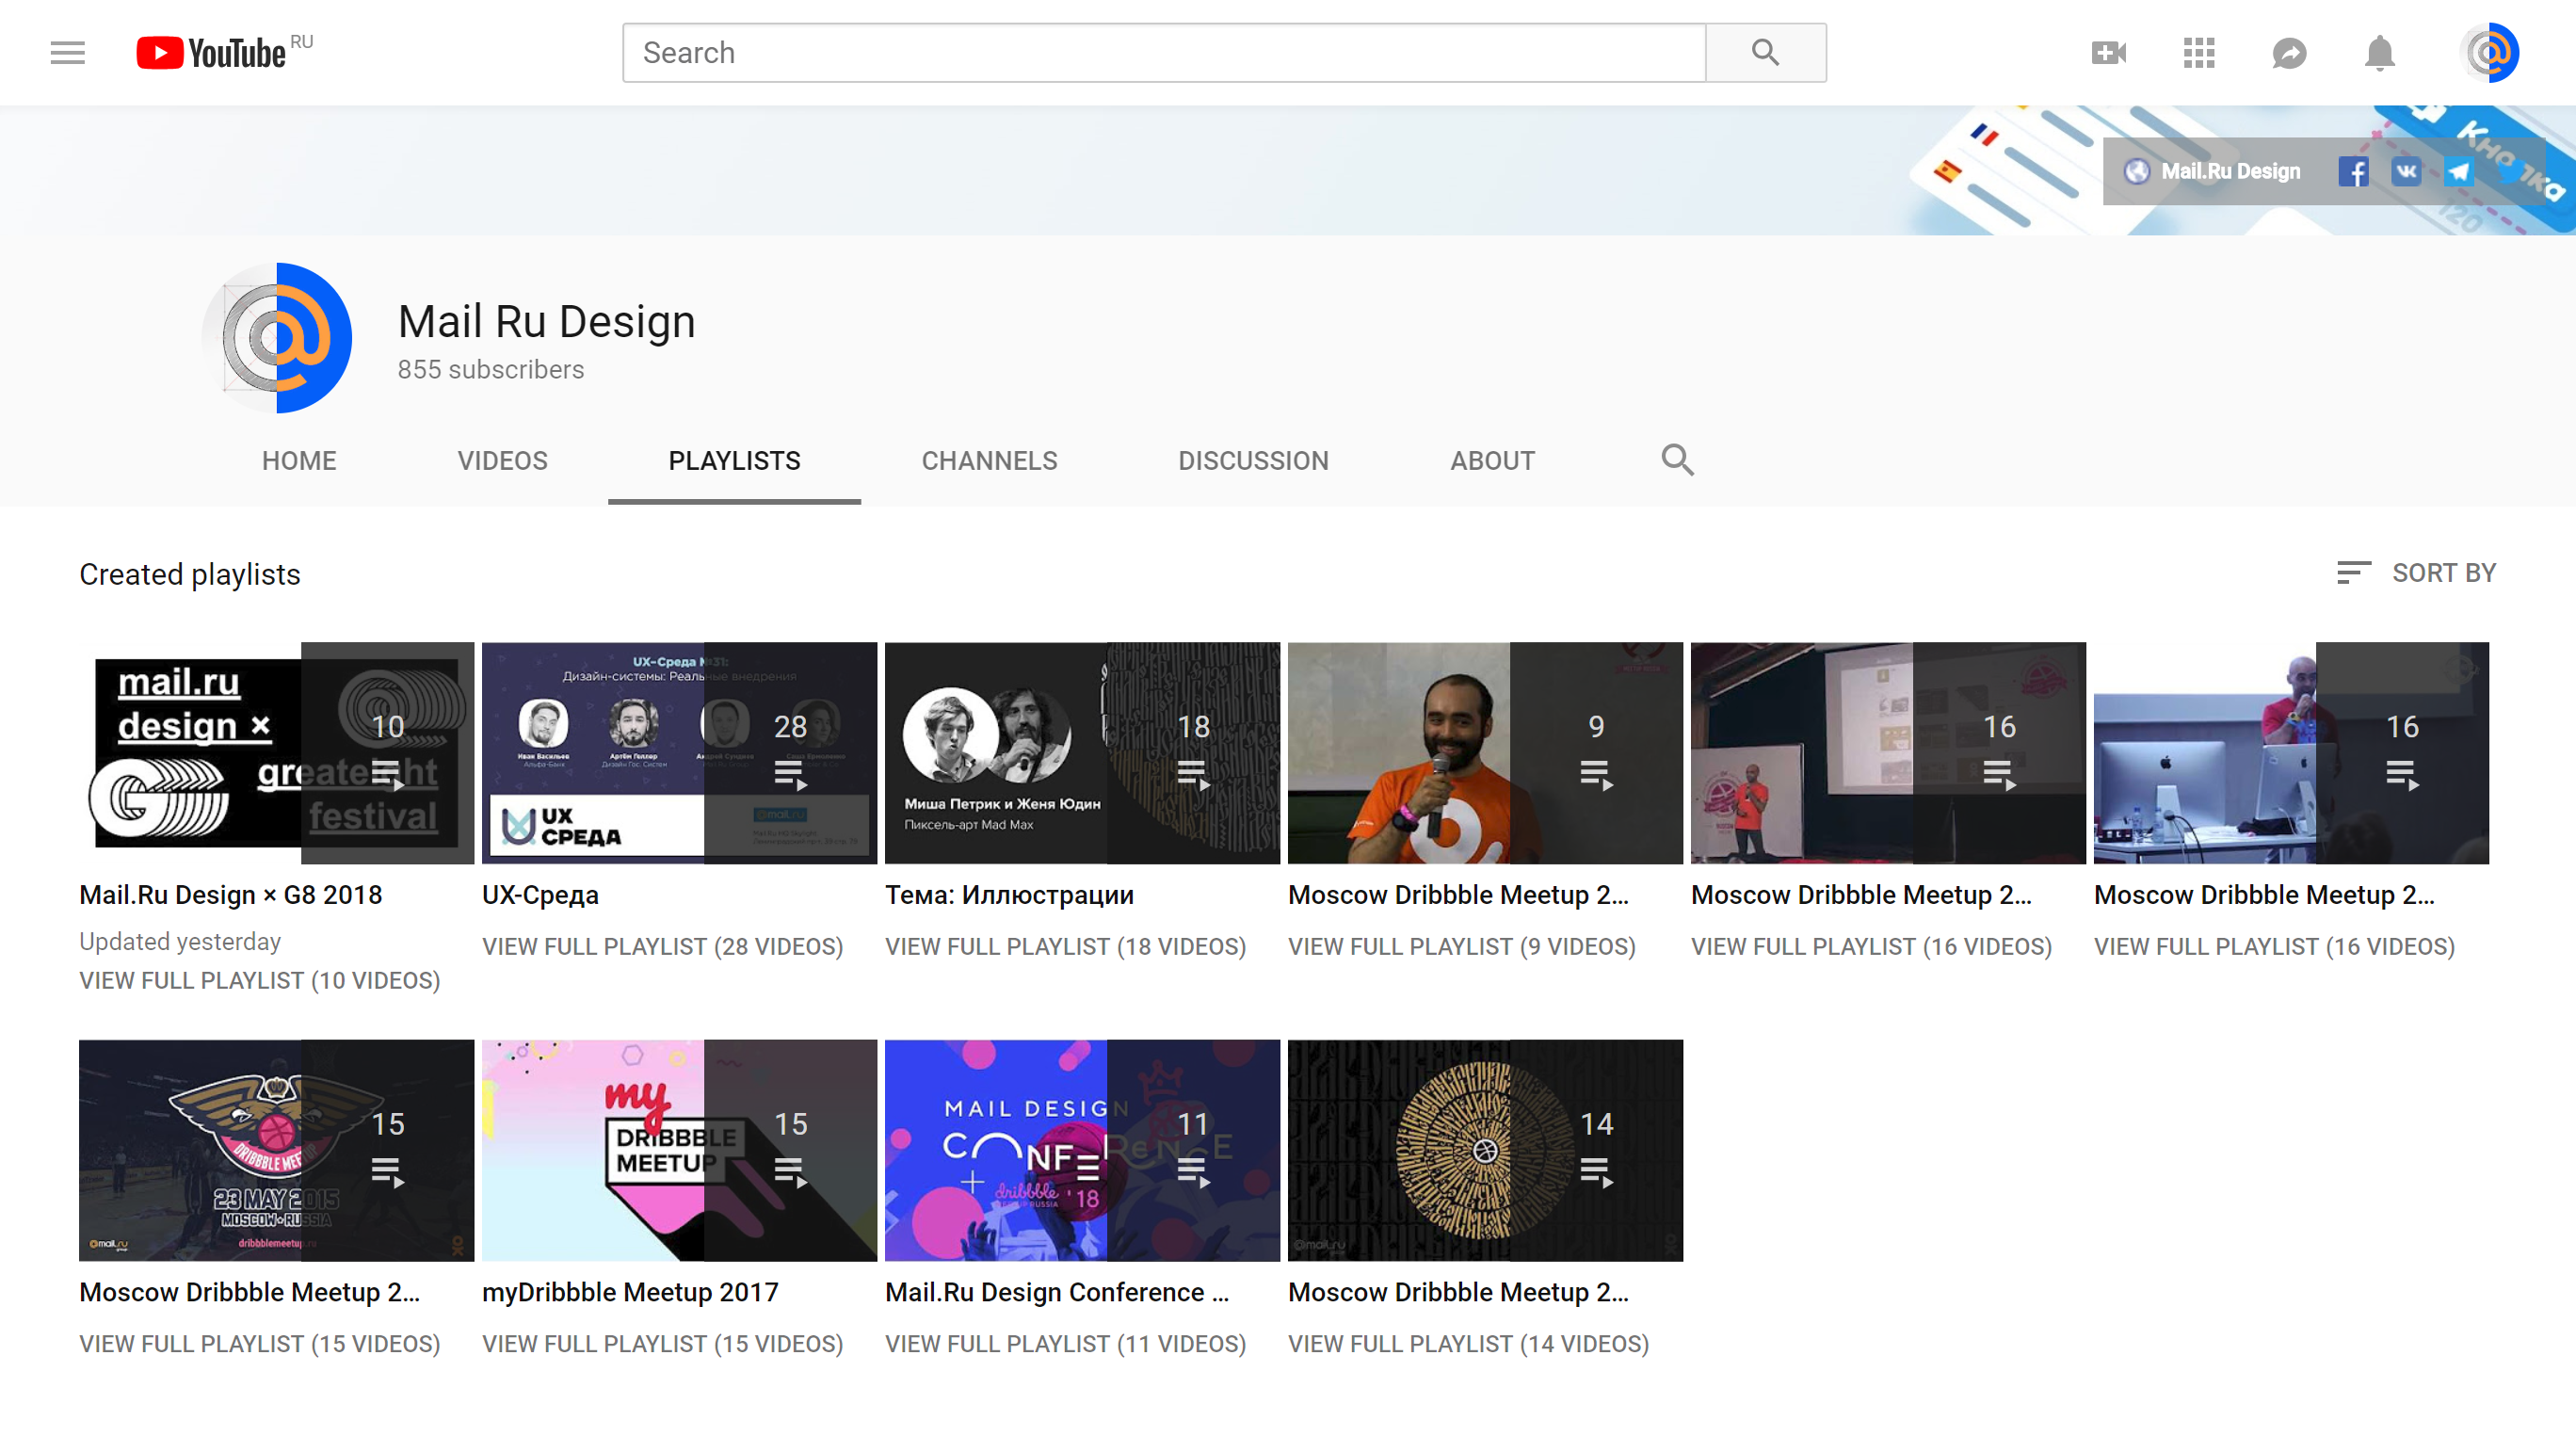The width and height of the screenshot is (2576, 1452).
Task: Click the create video camera icon
Action: click(2108, 52)
